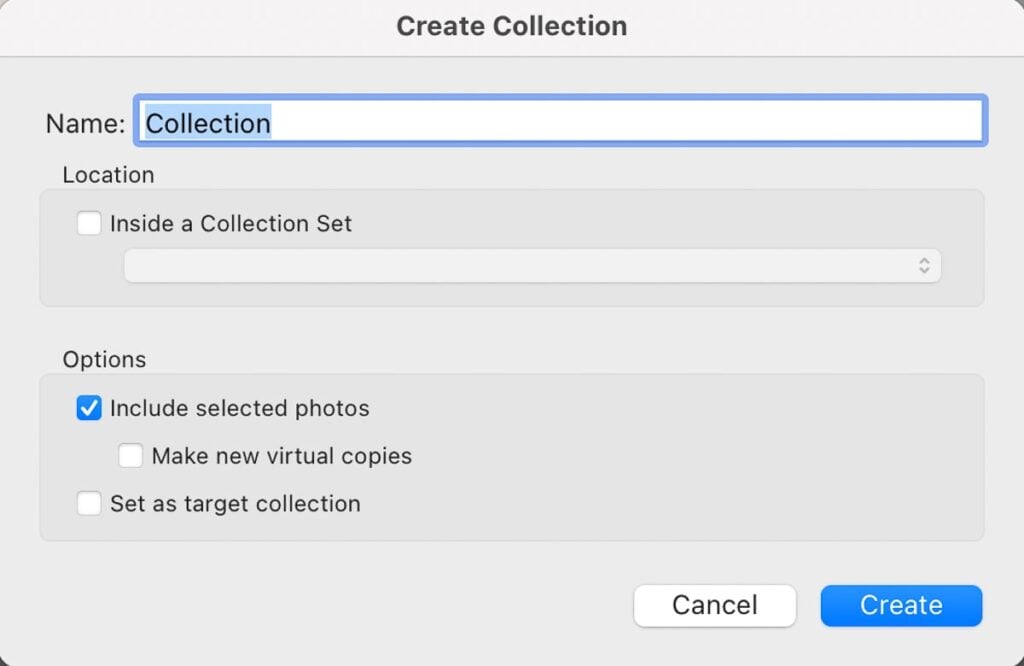Select the highlighted Collection text
Screen dimensions: 1024x666
[207, 122]
